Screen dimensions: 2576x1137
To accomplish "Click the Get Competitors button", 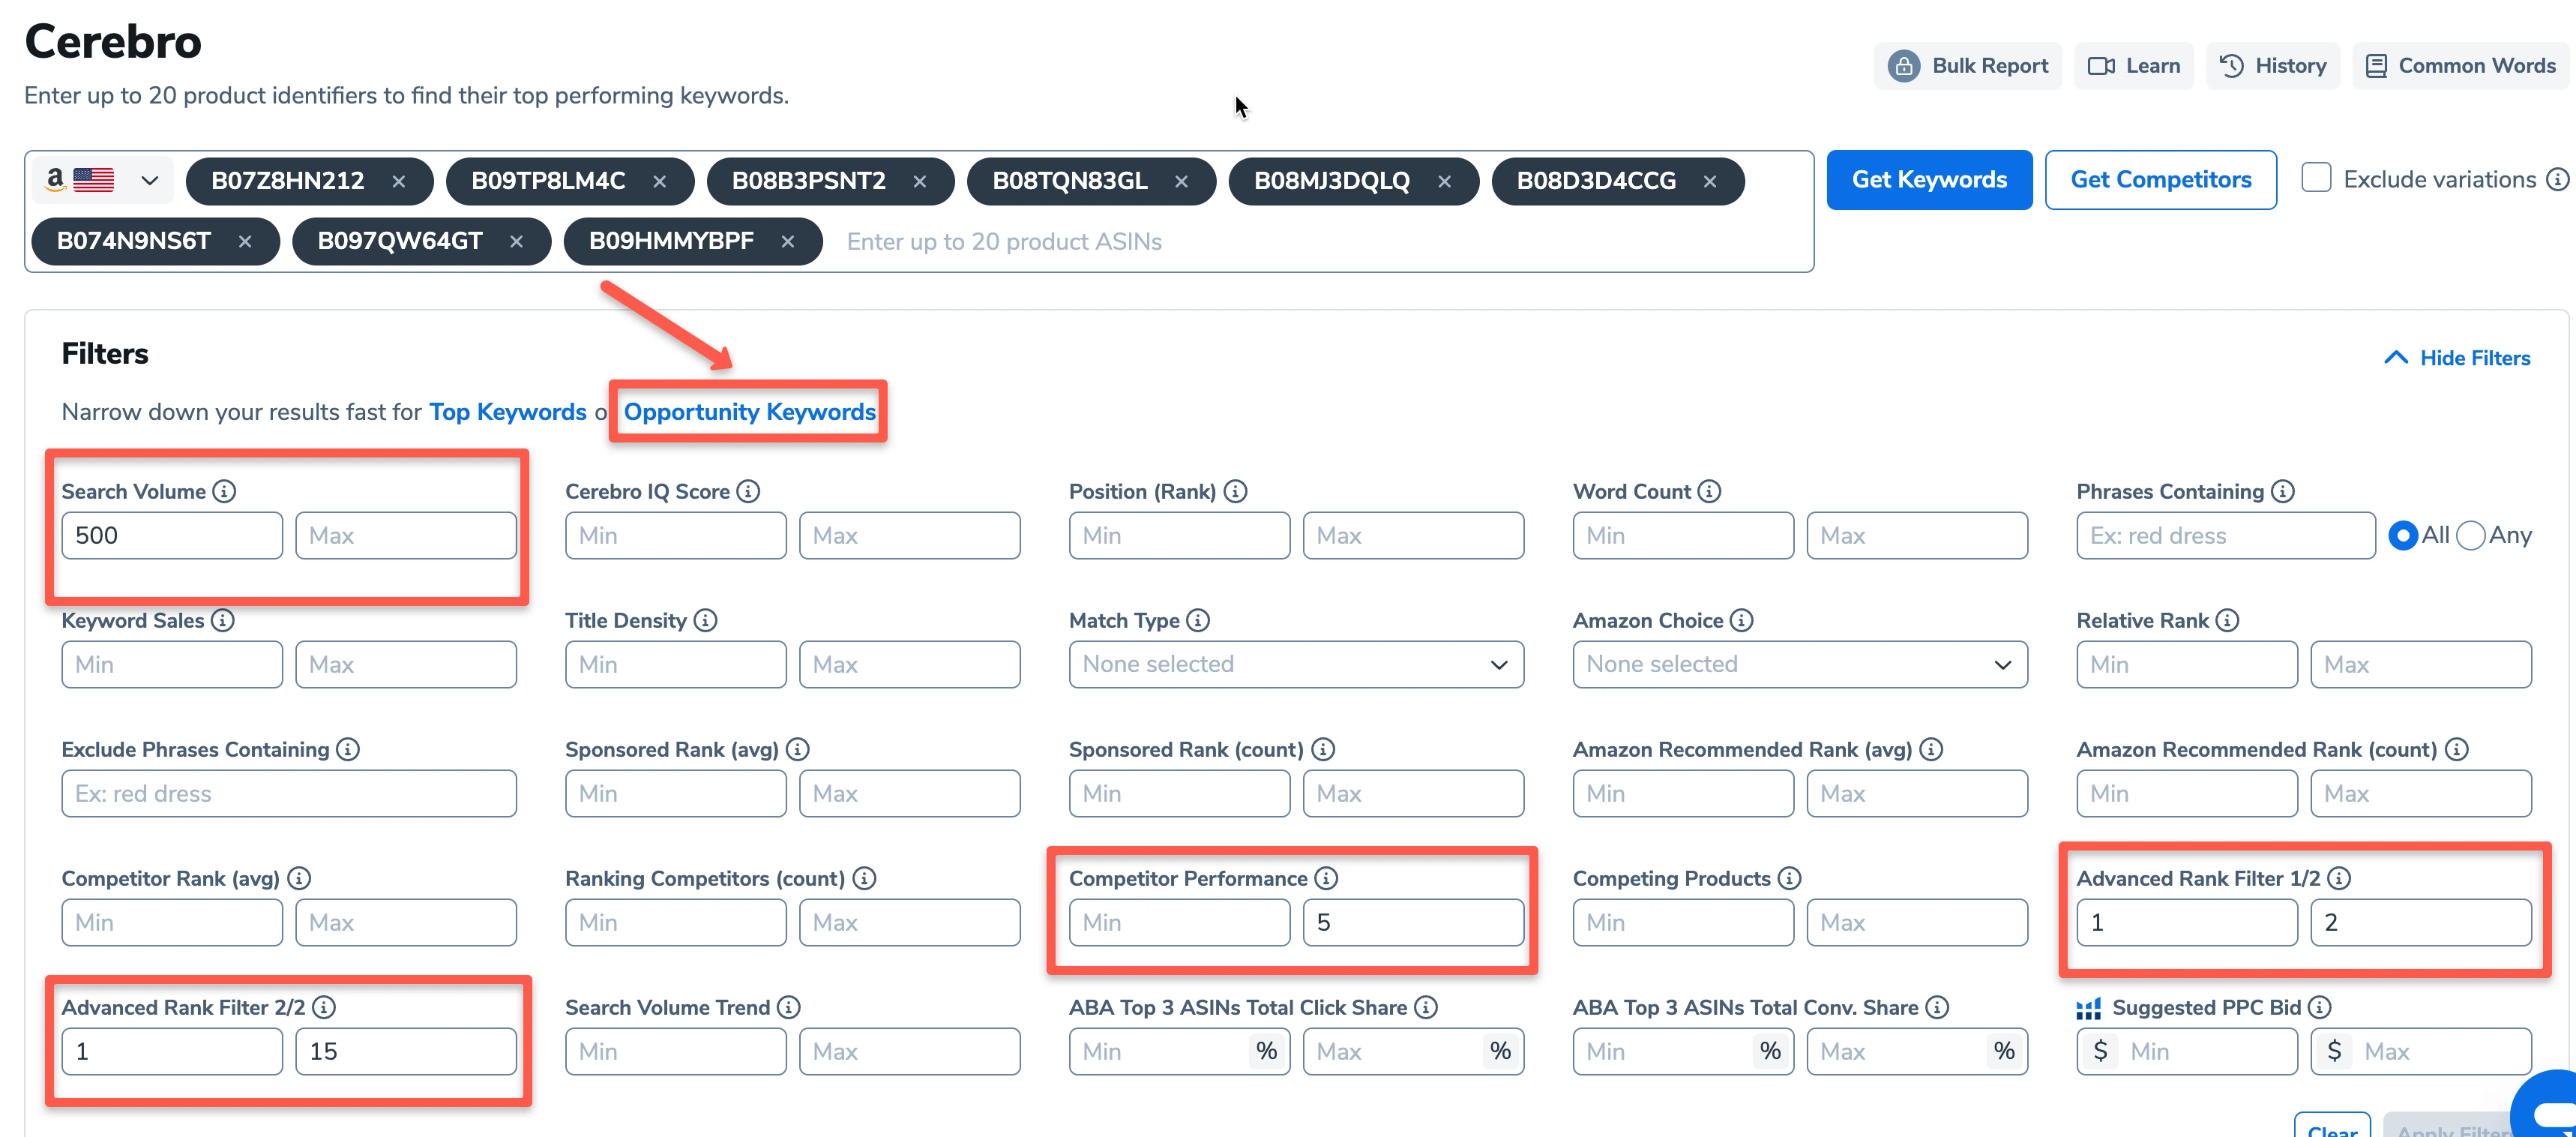I will tap(2161, 179).
